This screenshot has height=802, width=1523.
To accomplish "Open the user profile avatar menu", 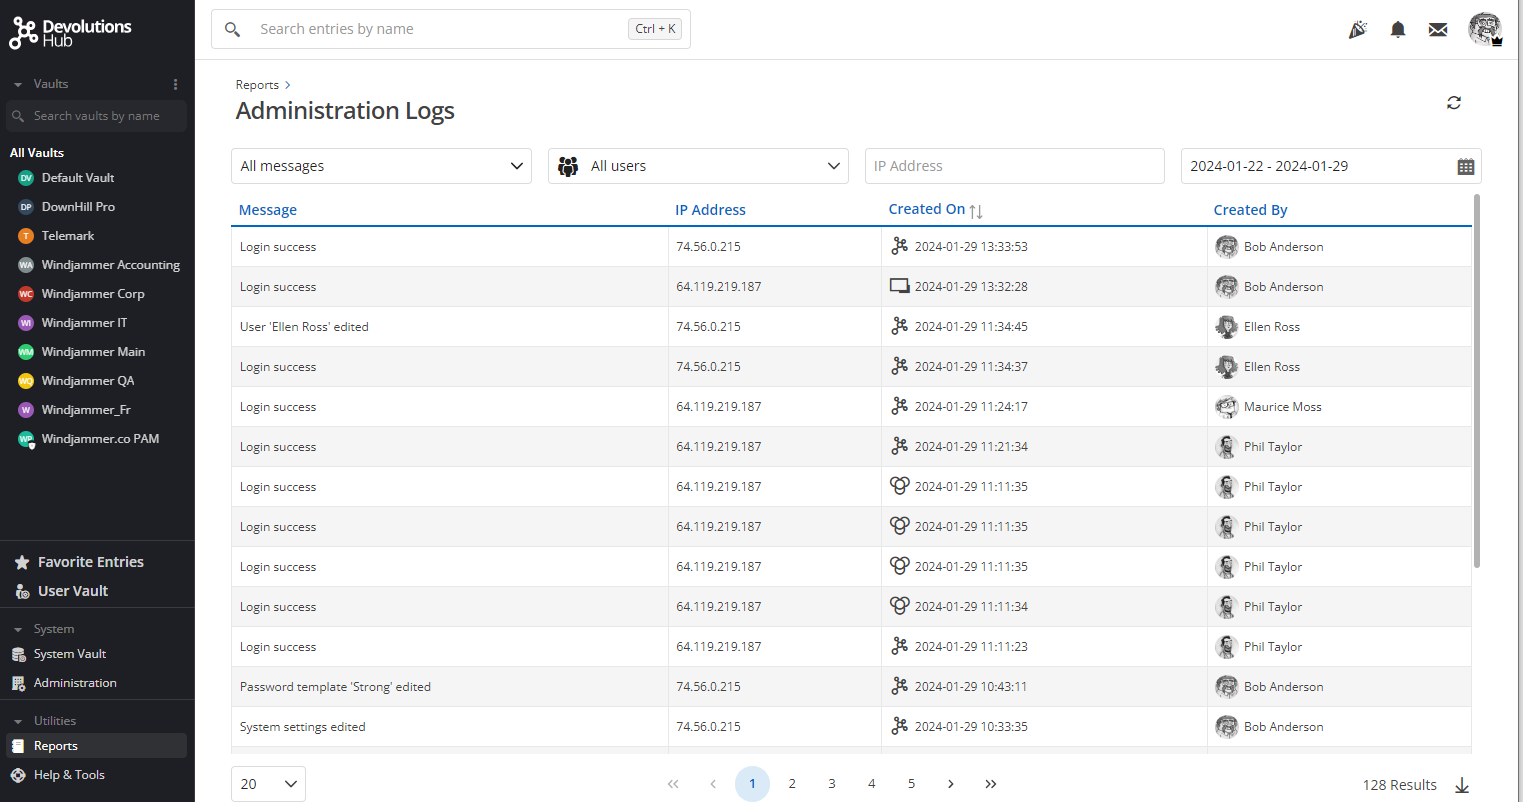I will (x=1485, y=29).
